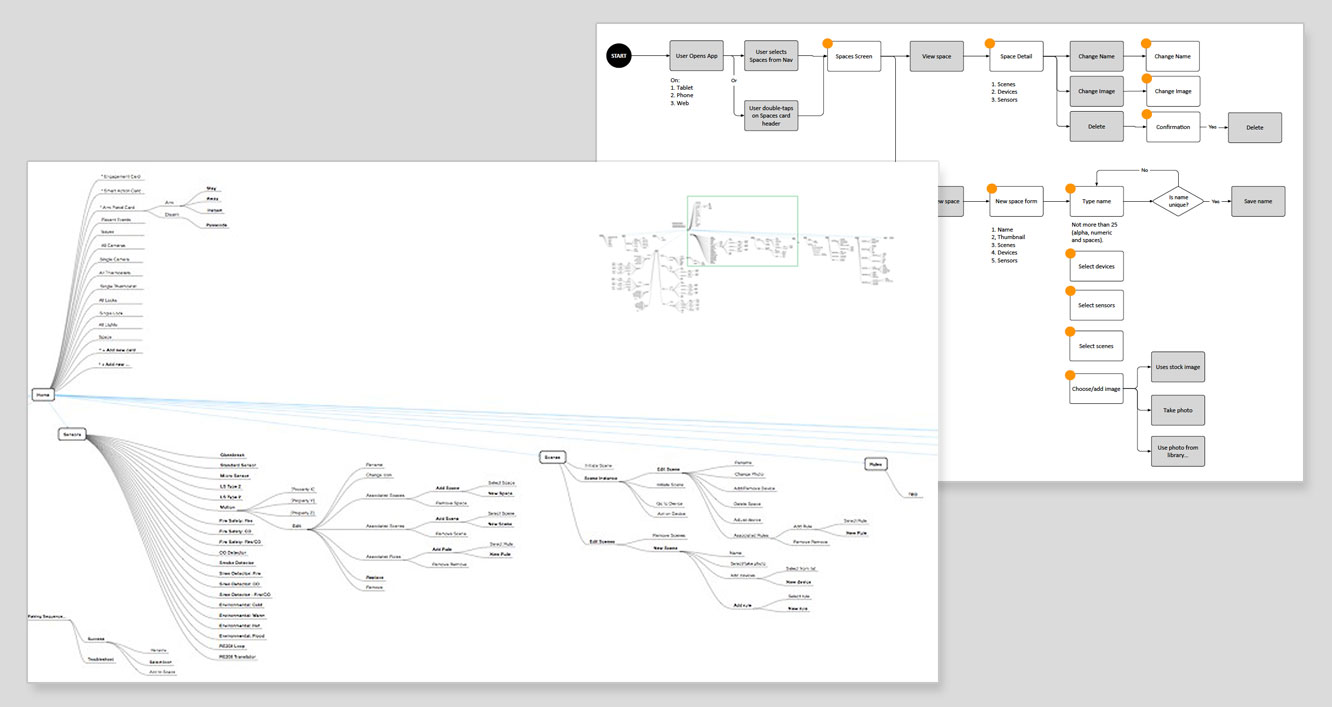The height and width of the screenshot is (707, 1332).
Task: Click the Type name step box
Action: [x=1096, y=201]
